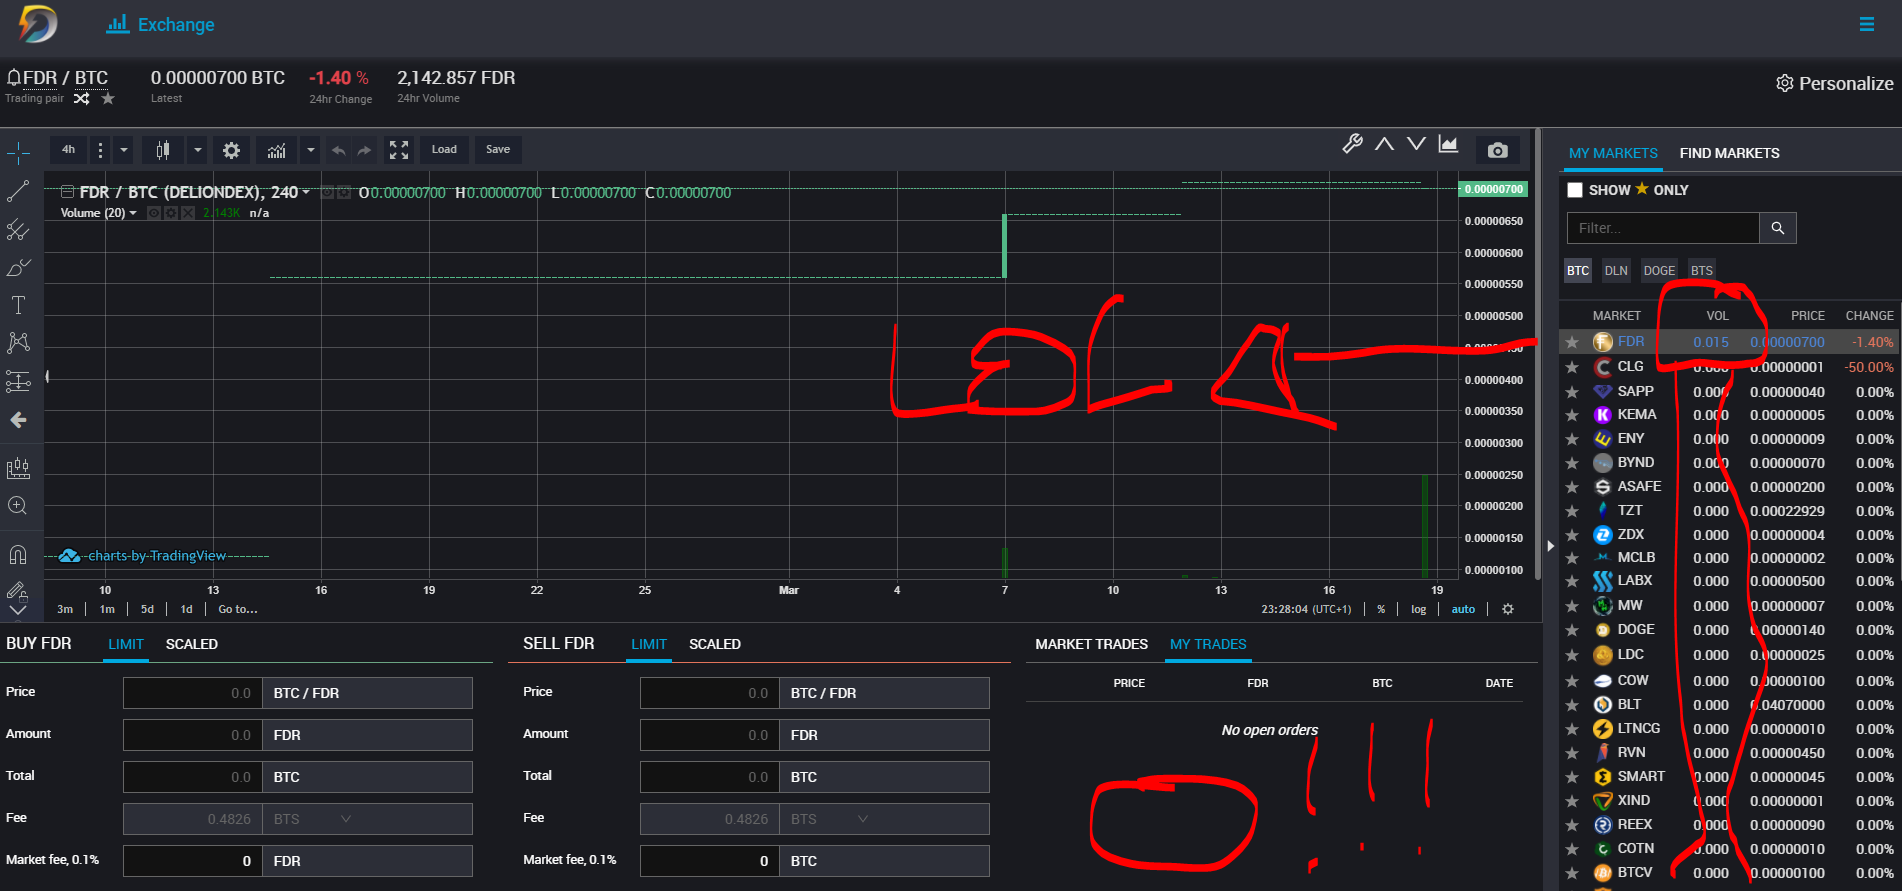The height and width of the screenshot is (891, 1902).
Task: Click the market filter search icon
Action: pos(1777,228)
